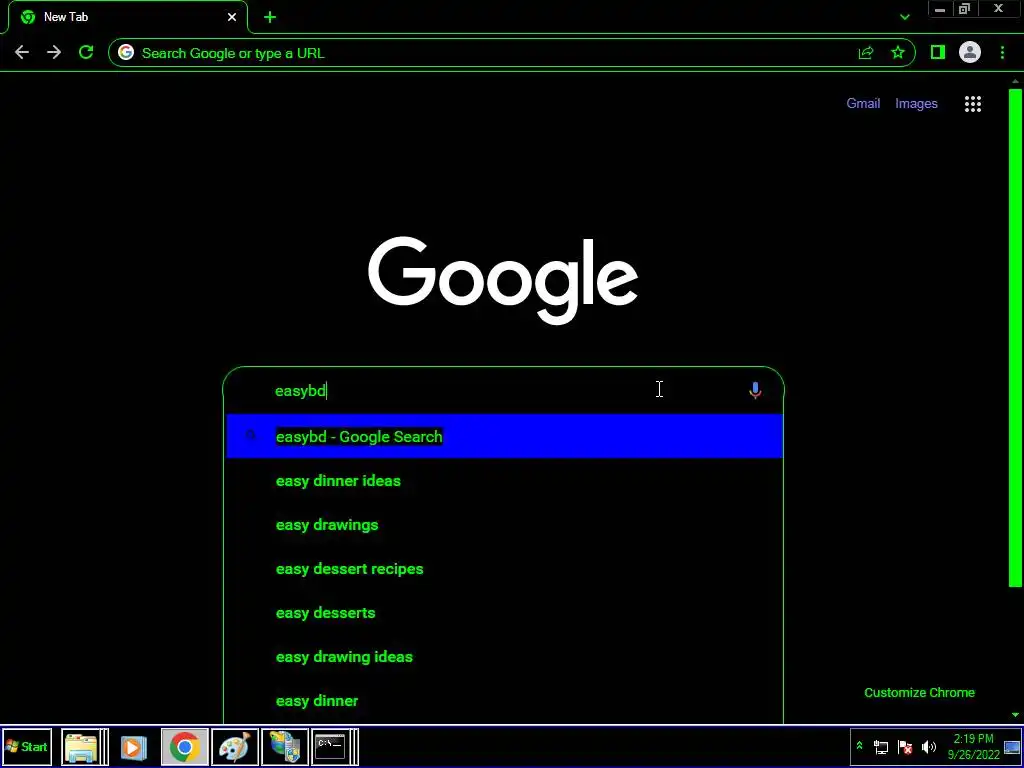Viewport: 1024px width, 768px height.
Task: Open the media player taskbar icon
Action: pyautogui.click(x=133, y=746)
